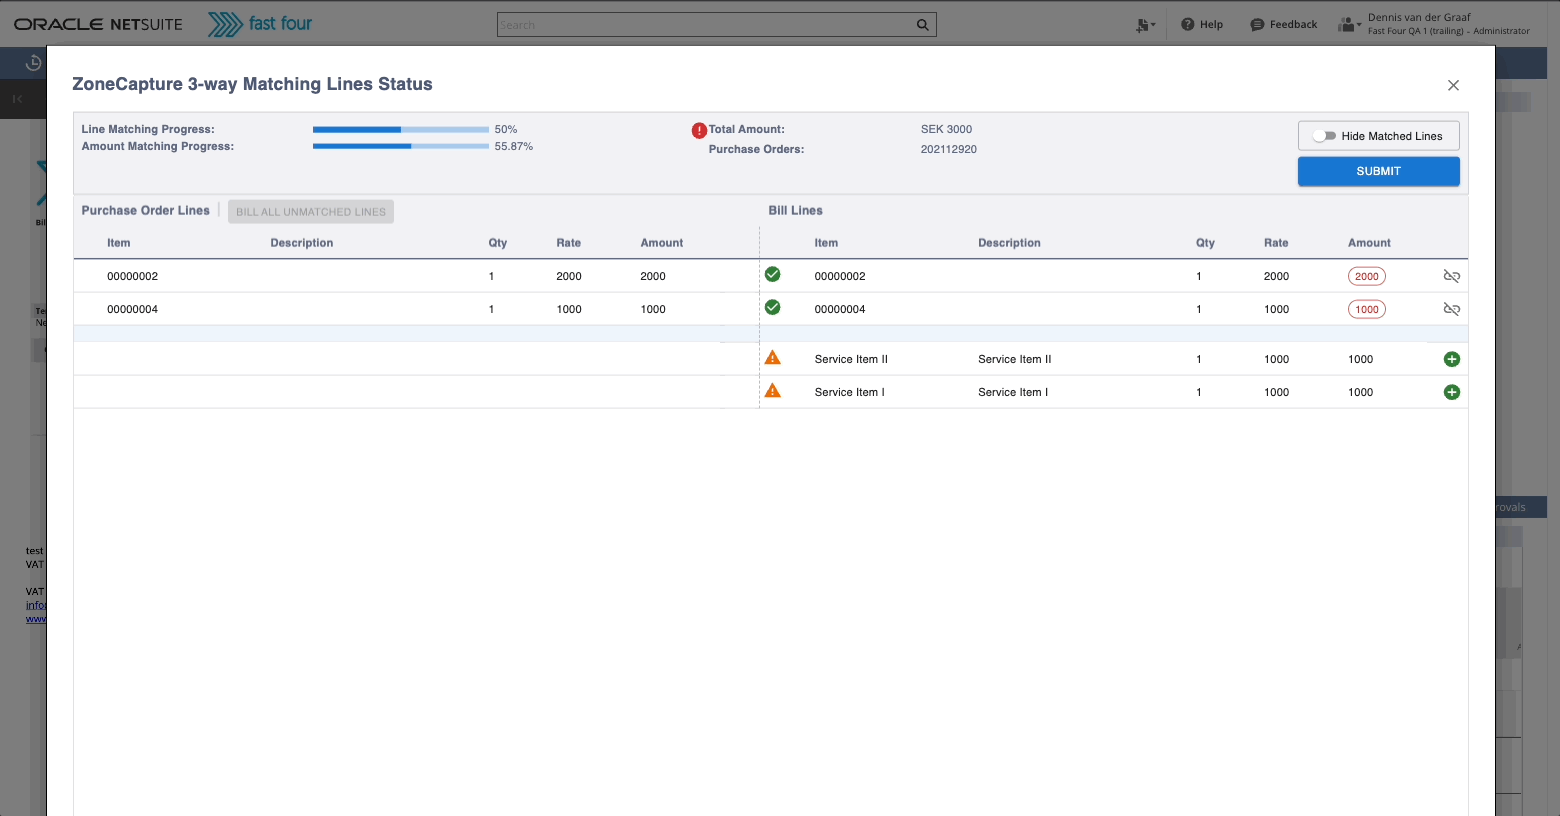Viewport: 1560px width, 816px height.
Task: Unlink the matched bill line 00000002
Action: click(x=1451, y=276)
